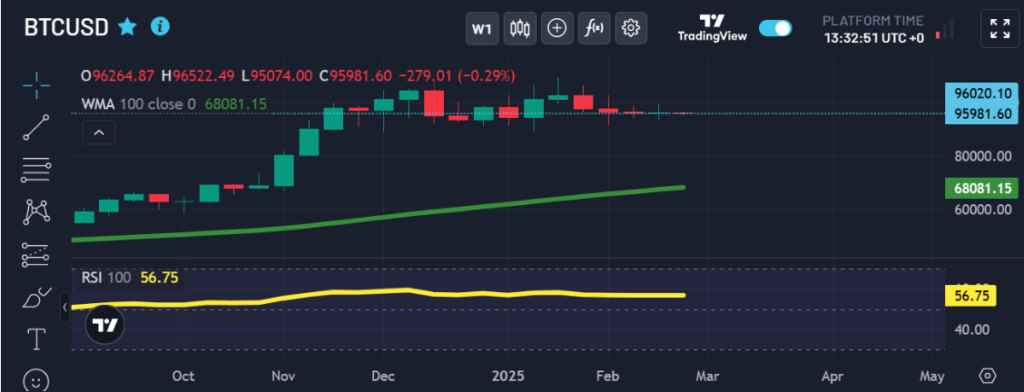Image resolution: width=1024 pixels, height=392 pixels.
Task: Open the emoji icons tool
Action: pyautogui.click(x=36, y=380)
